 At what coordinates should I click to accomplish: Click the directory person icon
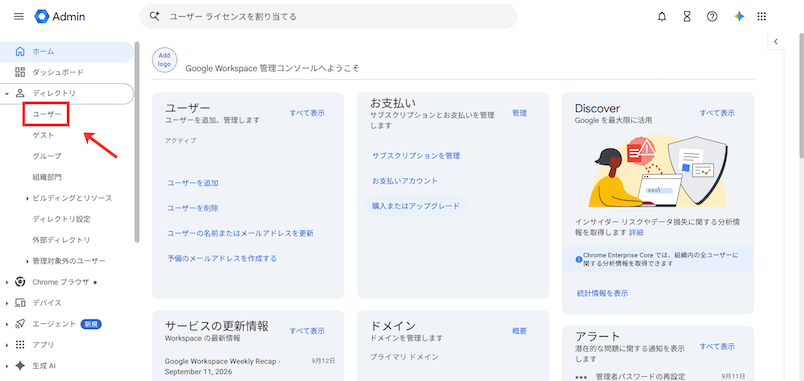pos(20,93)
